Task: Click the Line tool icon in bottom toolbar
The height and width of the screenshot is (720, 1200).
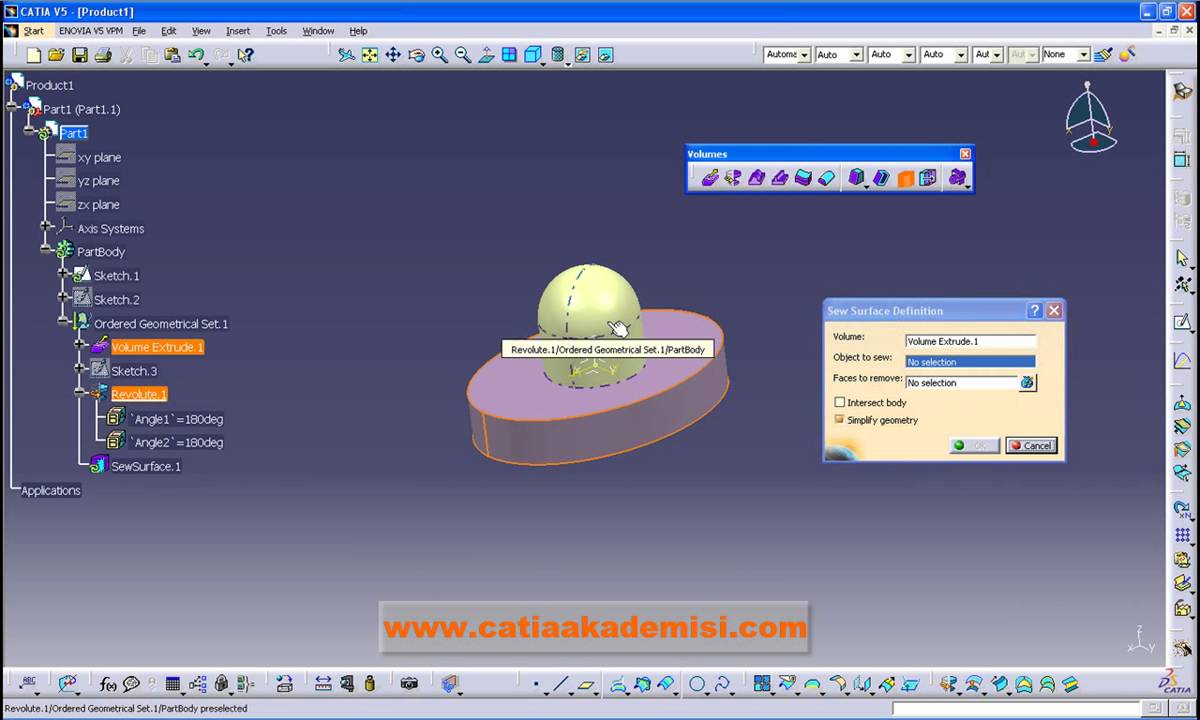Action: tap(560, 684)
